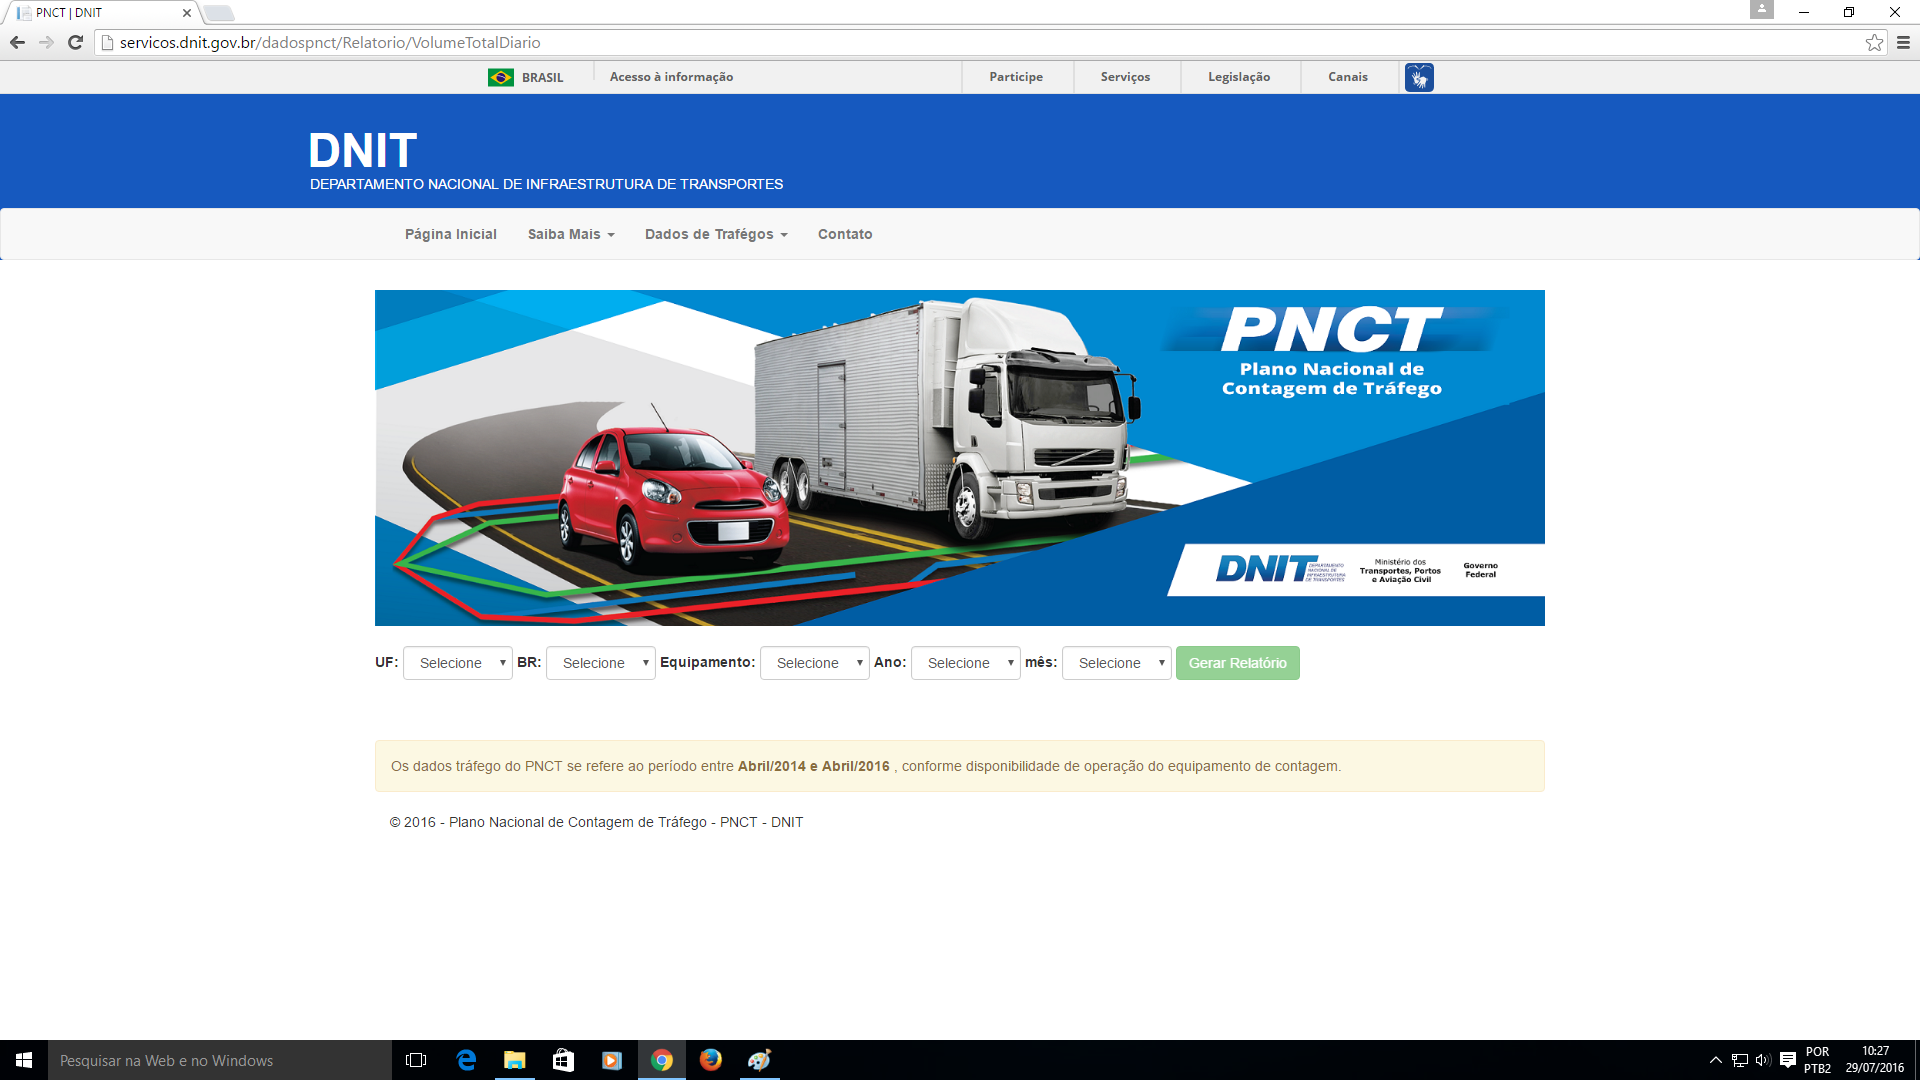Expand the Dados de Tráfegos menu
The height and width of the screenshot is (1080, 1920).
coord(716,234)
